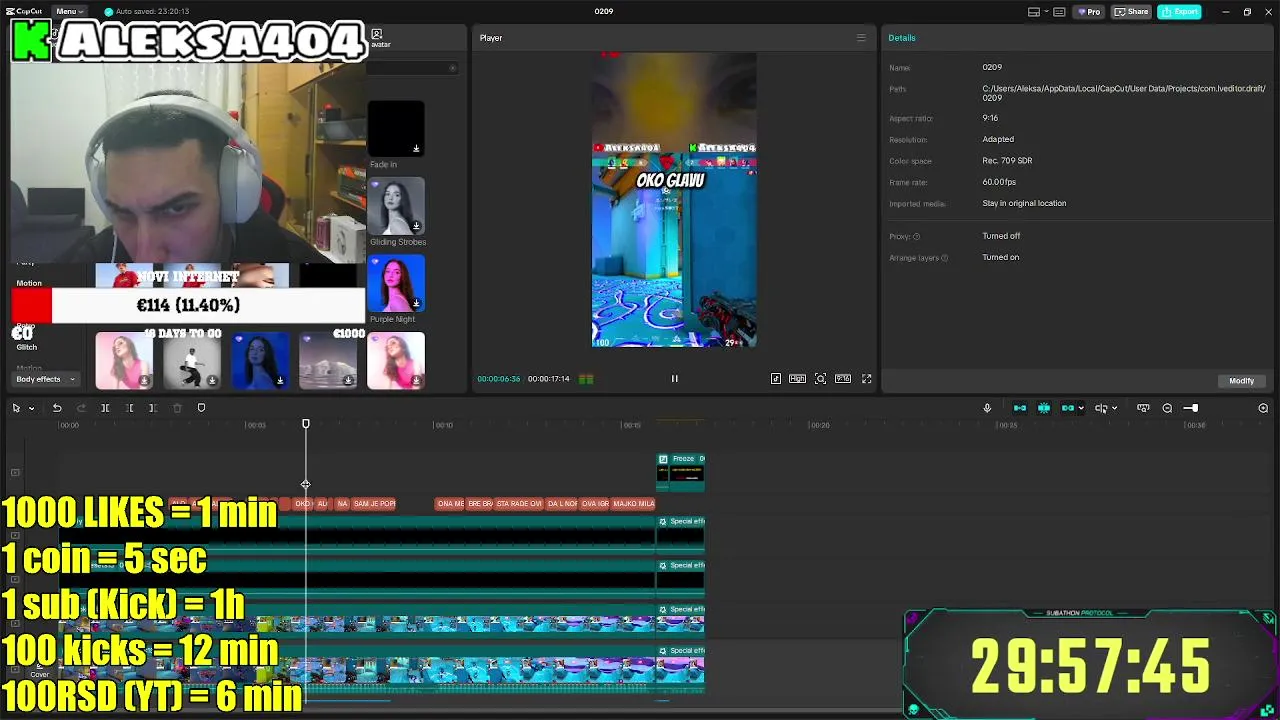Delete right of playhead with trim-right icon

(152, 408)
